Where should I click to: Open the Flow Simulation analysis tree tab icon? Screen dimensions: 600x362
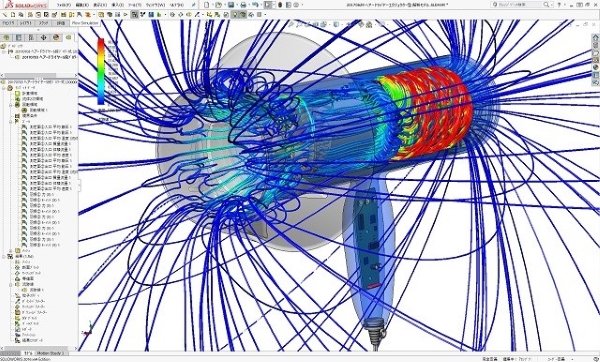[68, 38]
